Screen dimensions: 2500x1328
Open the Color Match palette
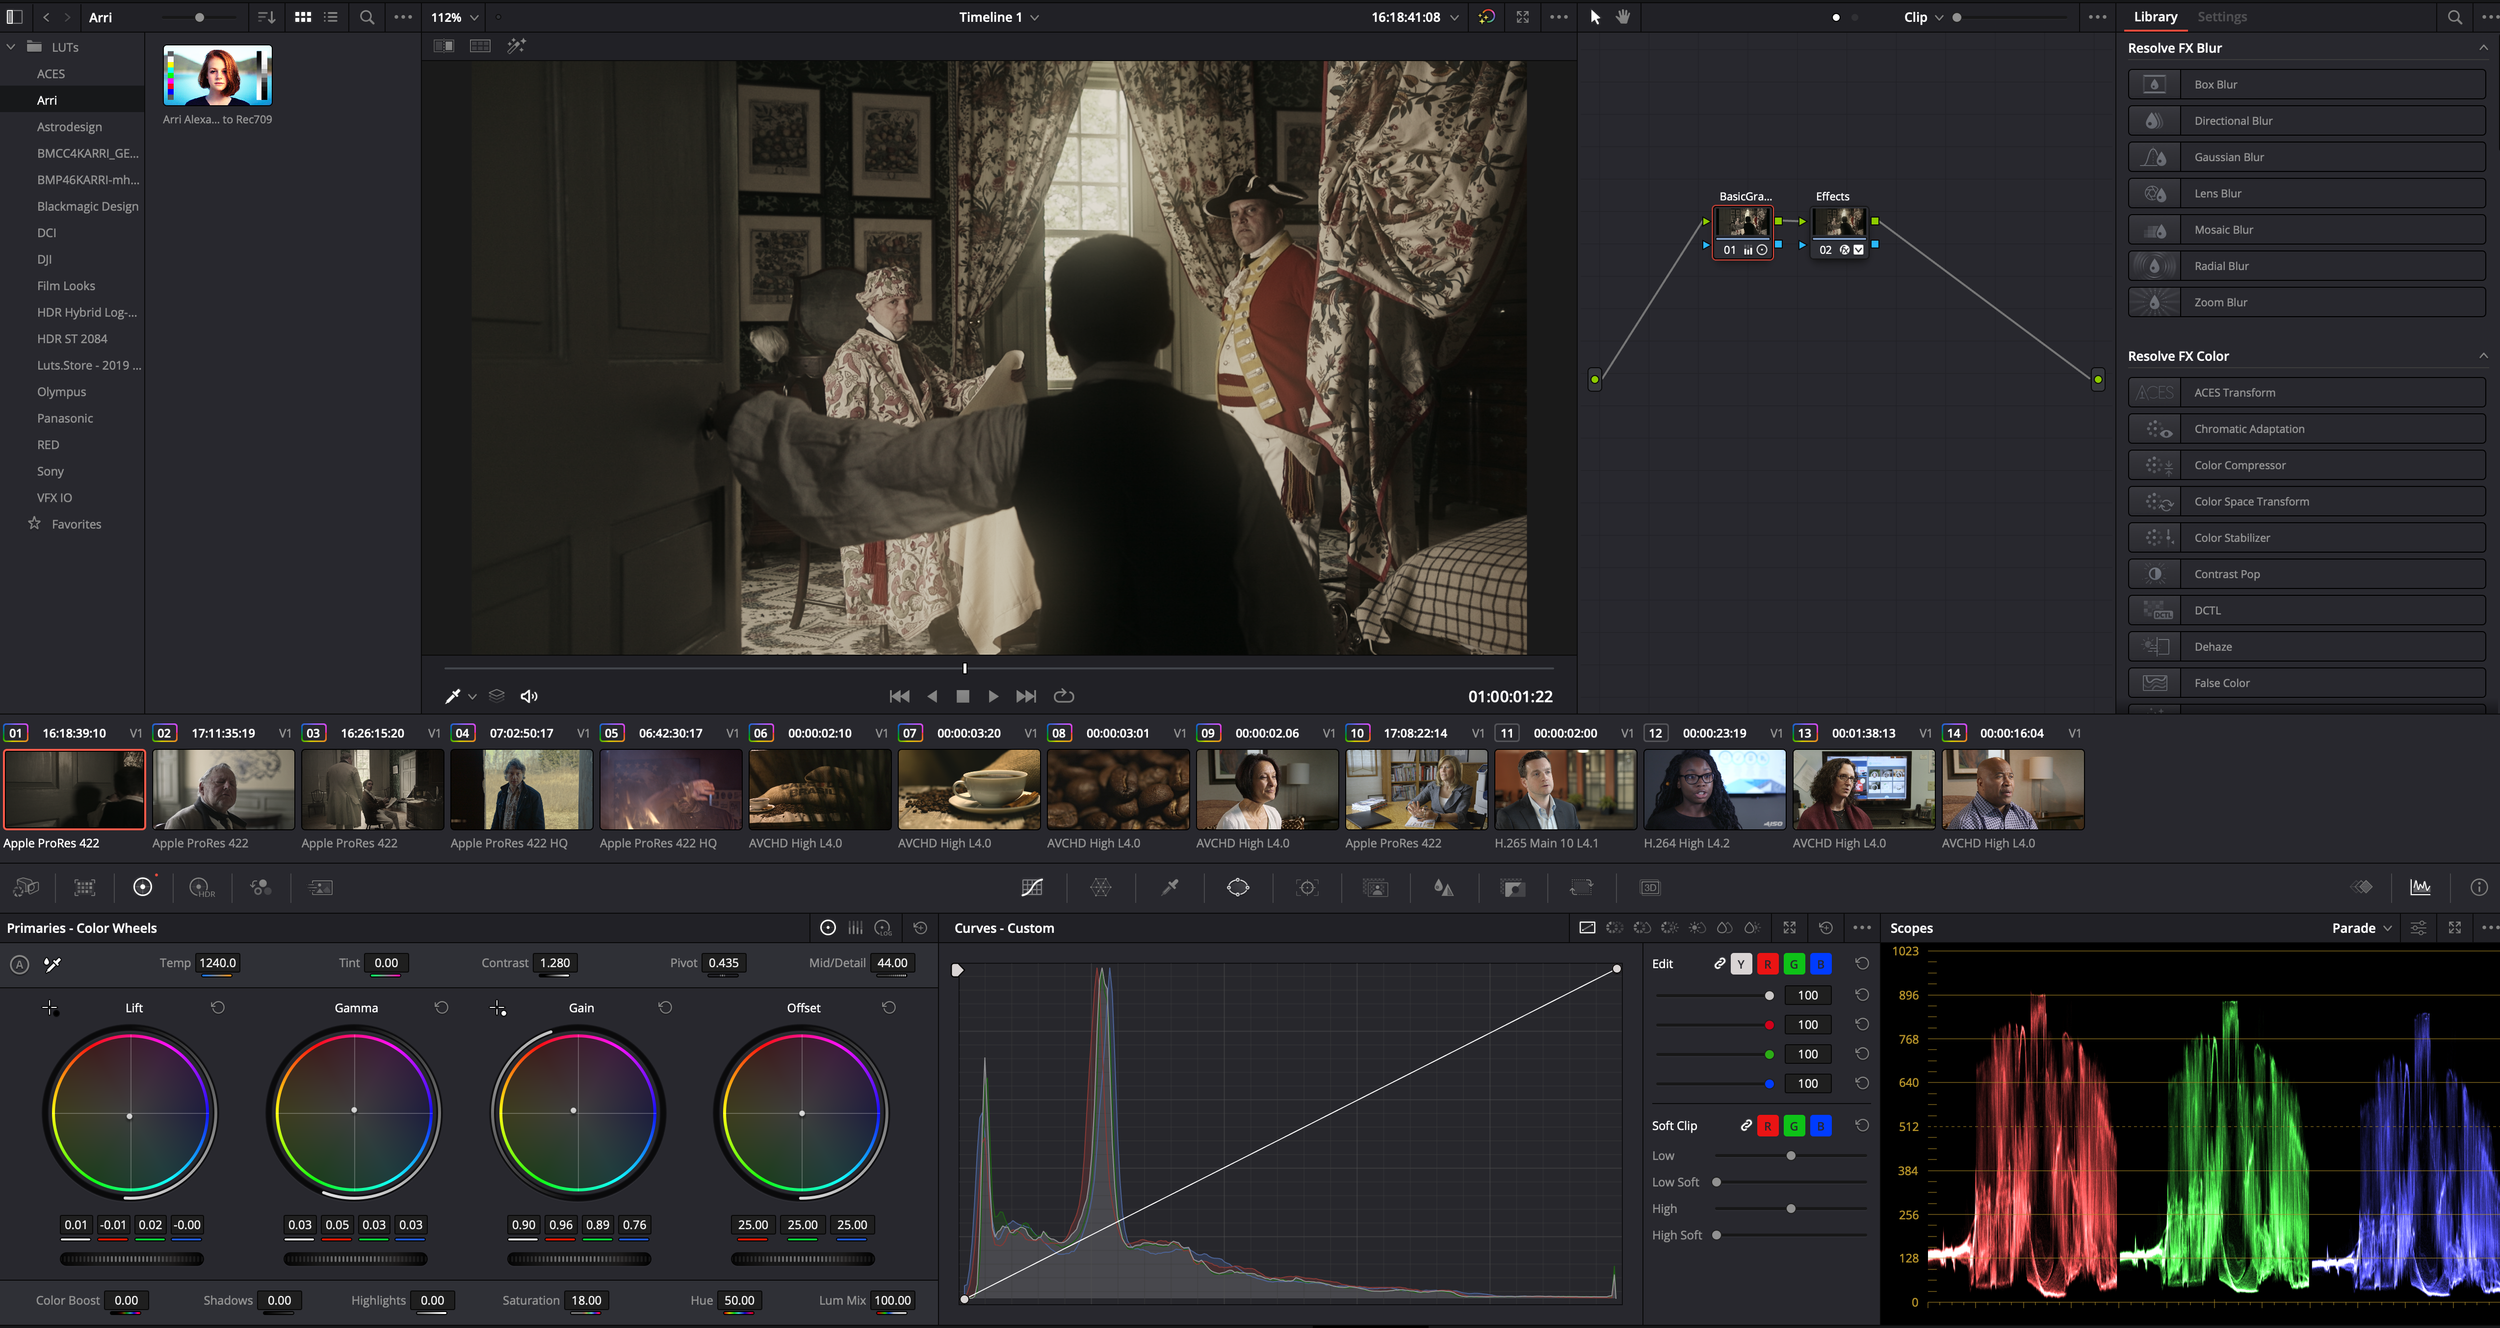85,887
